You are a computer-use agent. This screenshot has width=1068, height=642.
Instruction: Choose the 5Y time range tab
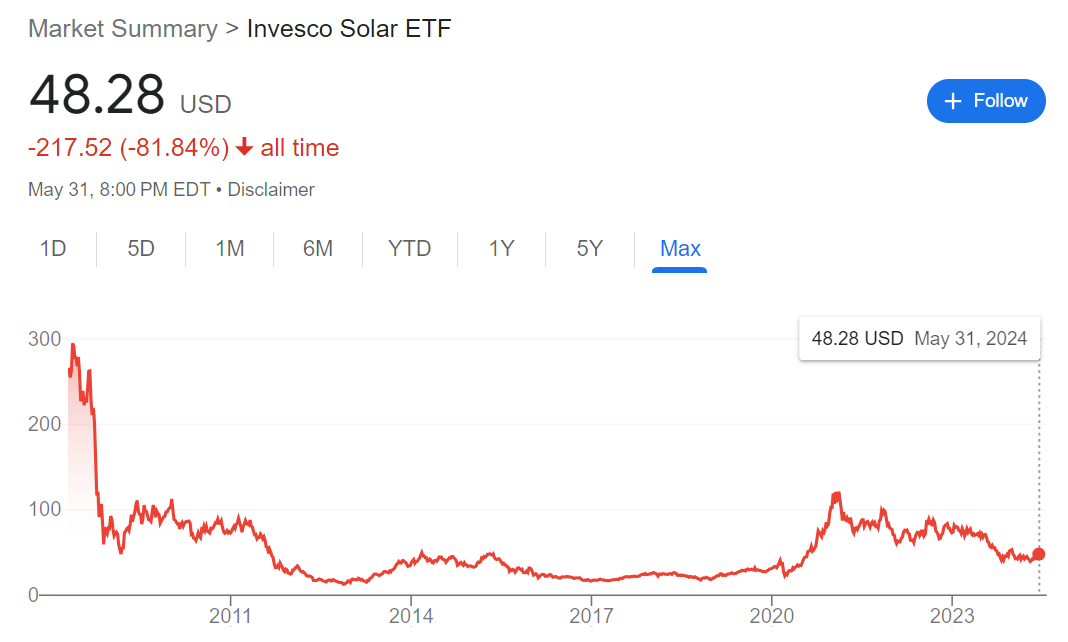[590, 249]
